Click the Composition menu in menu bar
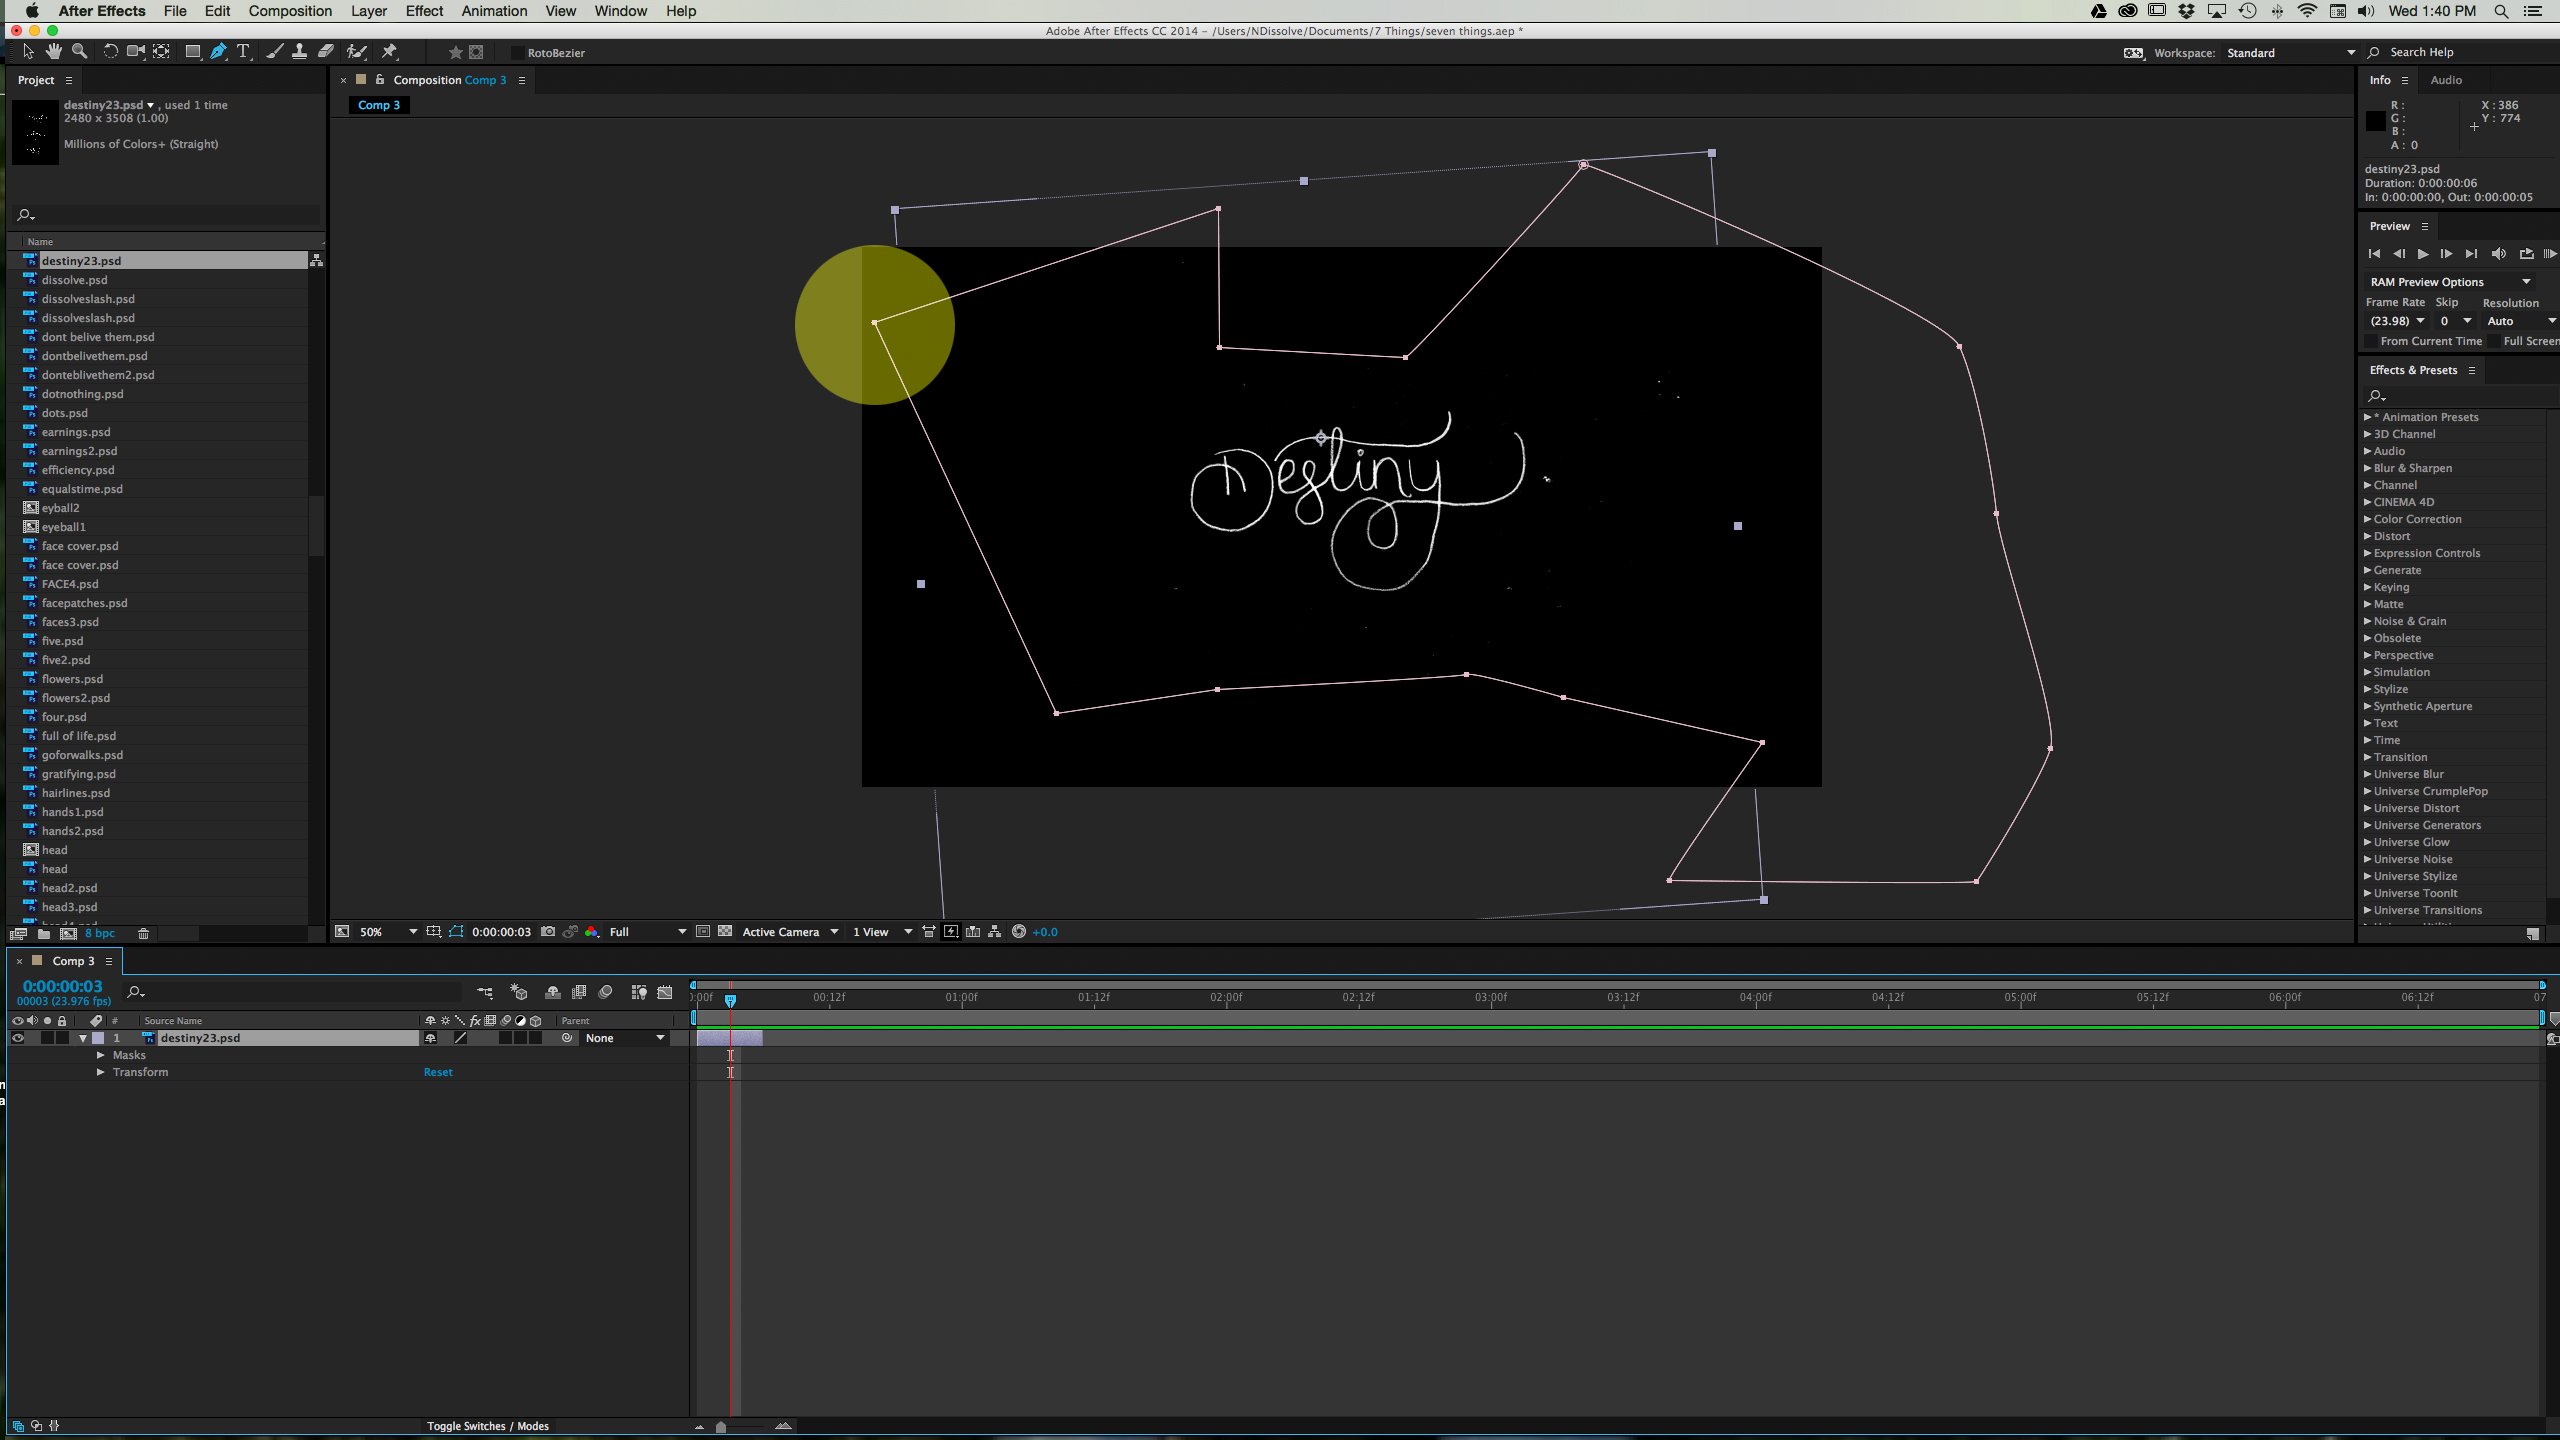2560x1440 pixels. click(x=290, y=11)
